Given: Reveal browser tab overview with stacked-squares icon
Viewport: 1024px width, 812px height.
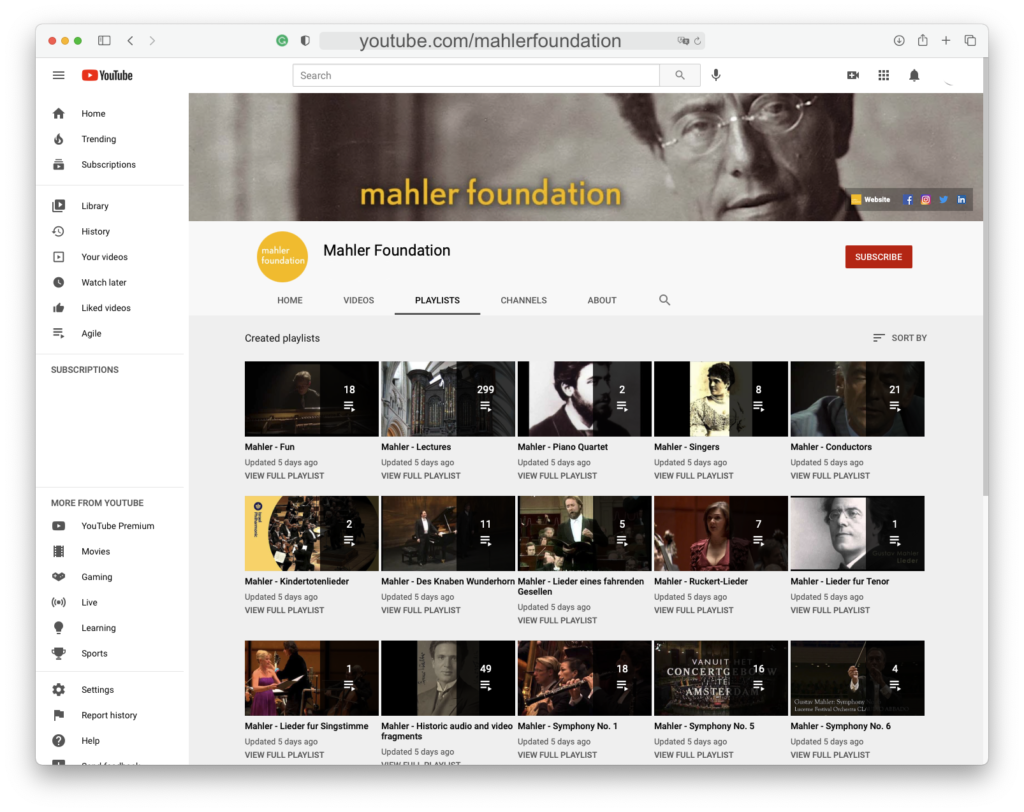Looking at the screenshot, I should coord(970,41).
